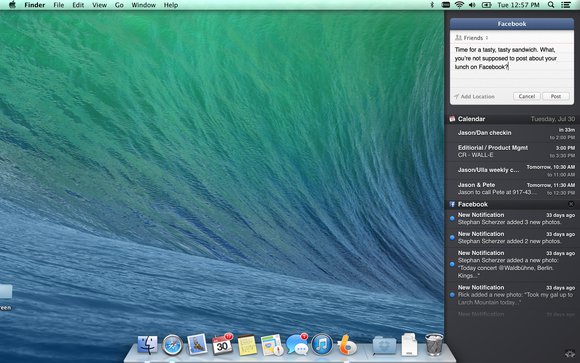Open Editorial / Product Mgmt event
Viewport: 580px width, 363px height.
512,151
